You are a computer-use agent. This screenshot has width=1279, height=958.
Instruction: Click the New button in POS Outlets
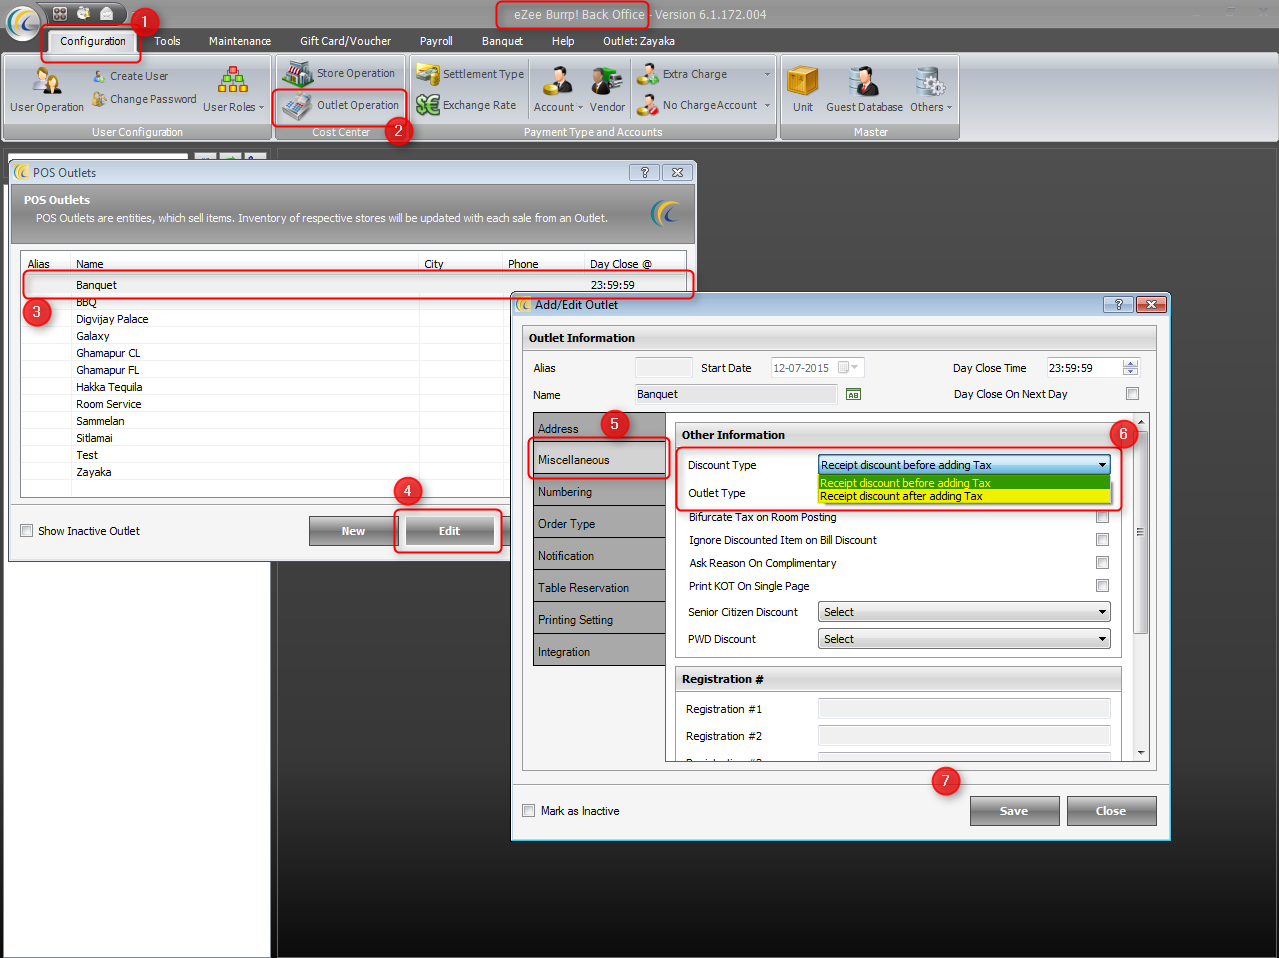coord(353,531)
